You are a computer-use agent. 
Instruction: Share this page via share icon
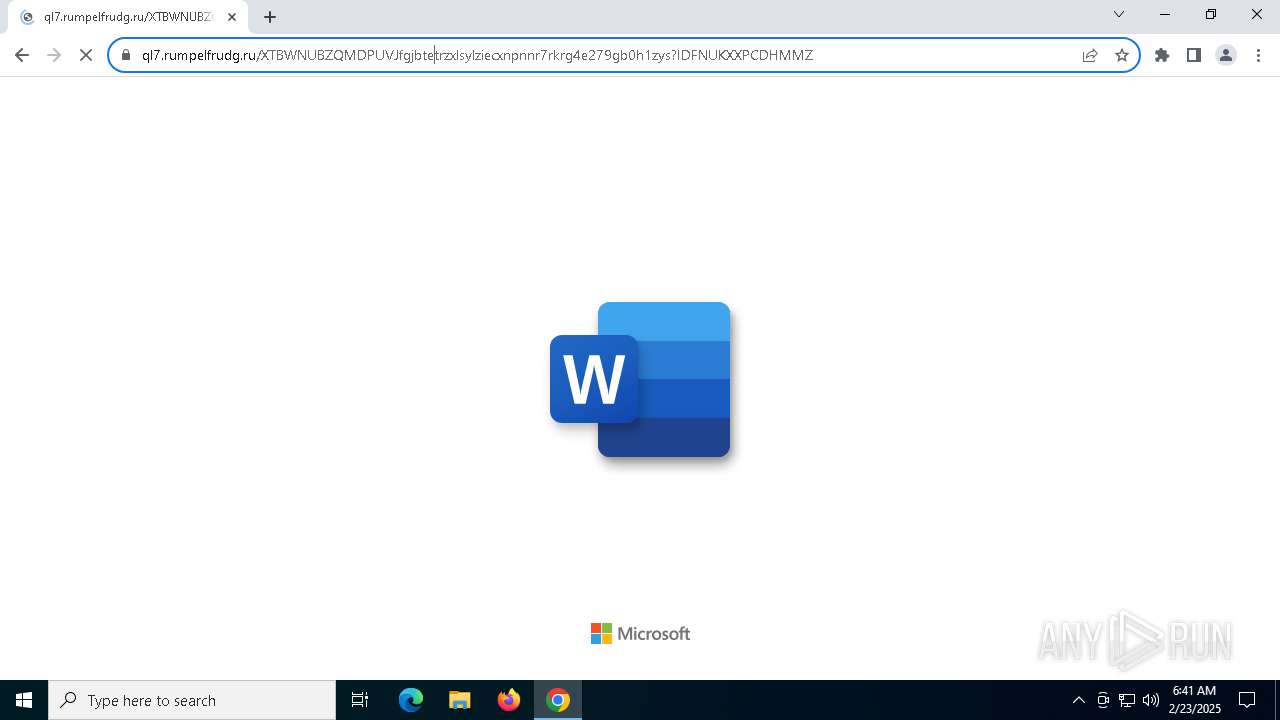click(x=1090, y=55)
